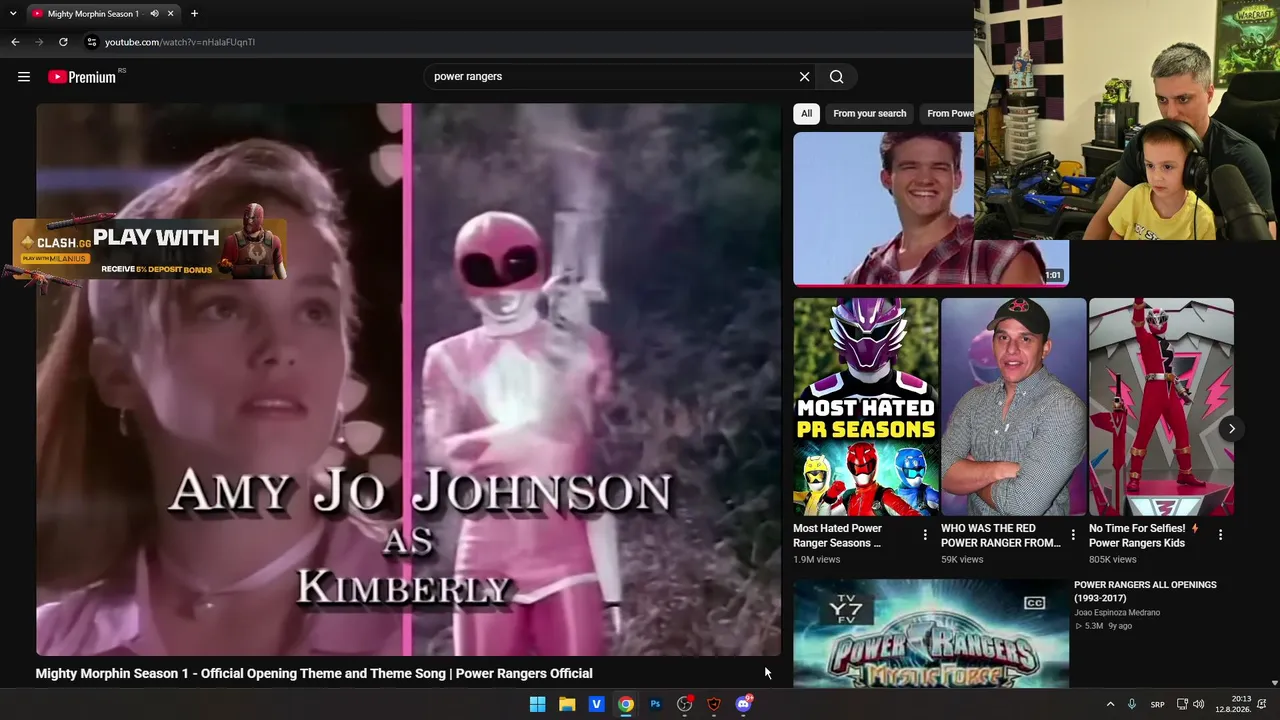Viewport: 1280px width, 720px height.
Task: Open options for 'No Time For Selfies!' short
Action: pos(1220,536)
